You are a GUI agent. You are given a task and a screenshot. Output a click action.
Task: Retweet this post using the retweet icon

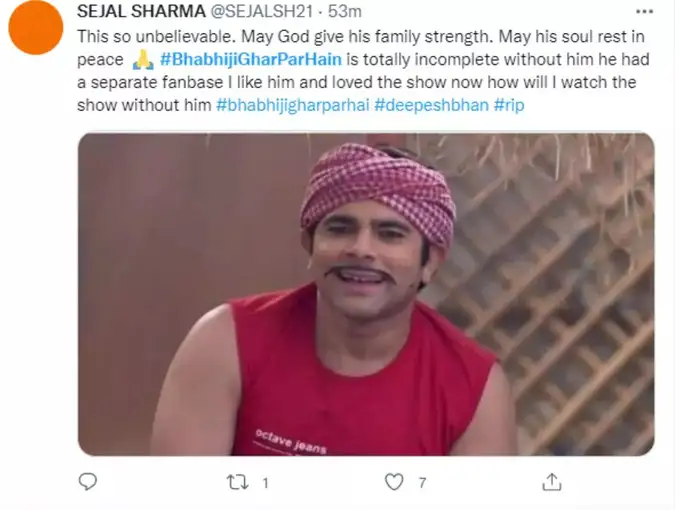(238, 482)
